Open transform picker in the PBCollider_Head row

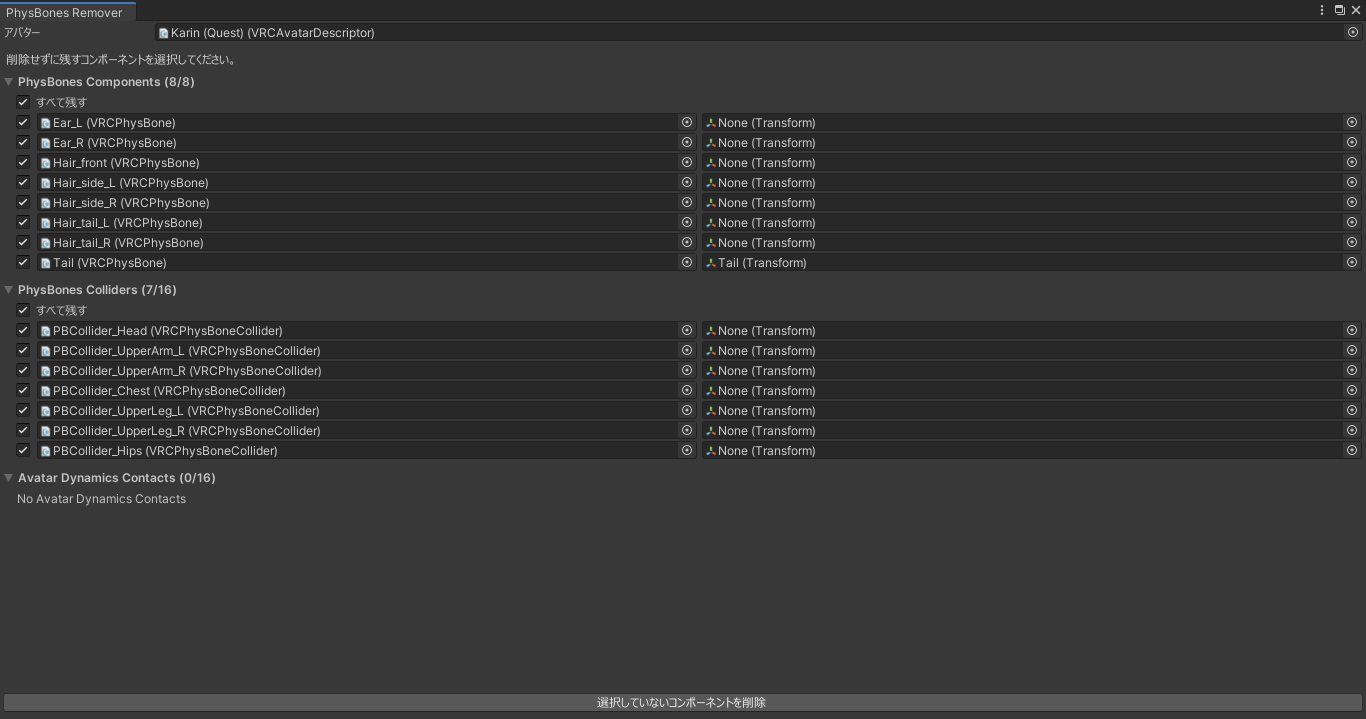pos(1352,330)
